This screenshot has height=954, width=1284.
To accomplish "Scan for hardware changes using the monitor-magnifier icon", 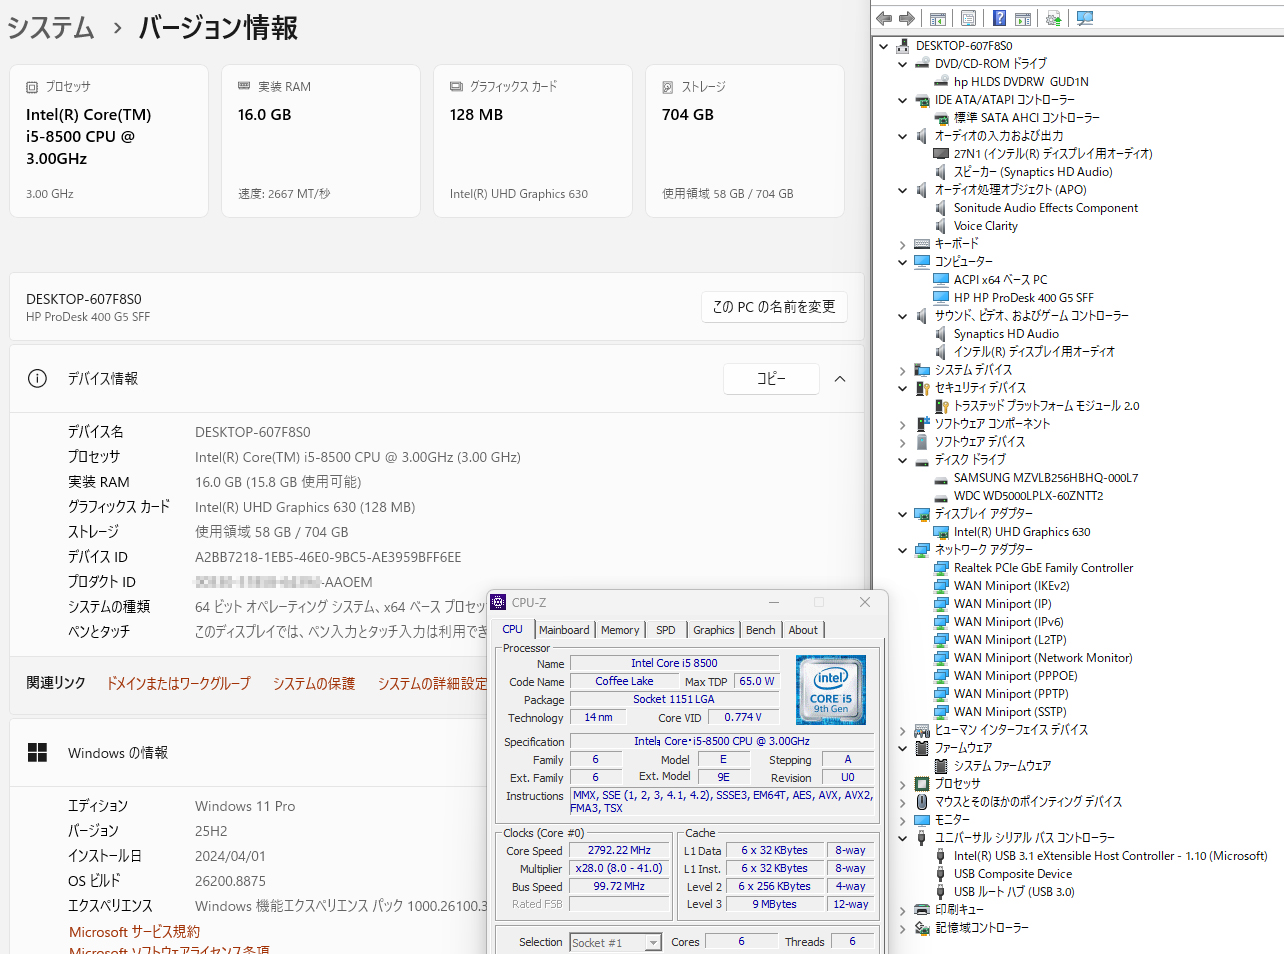I will [1085, 18].
